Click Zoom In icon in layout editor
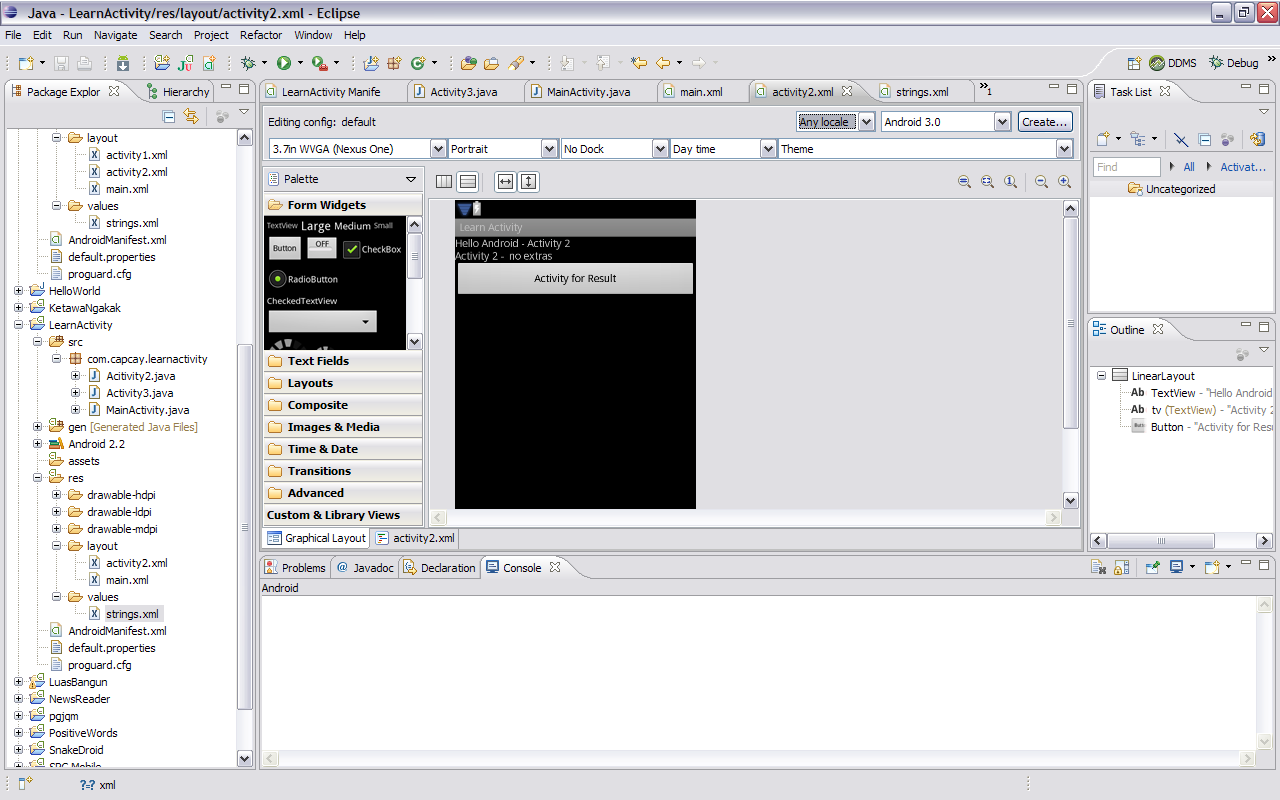The width and height of the screenshot is (1280, 800). (1064, 182)
